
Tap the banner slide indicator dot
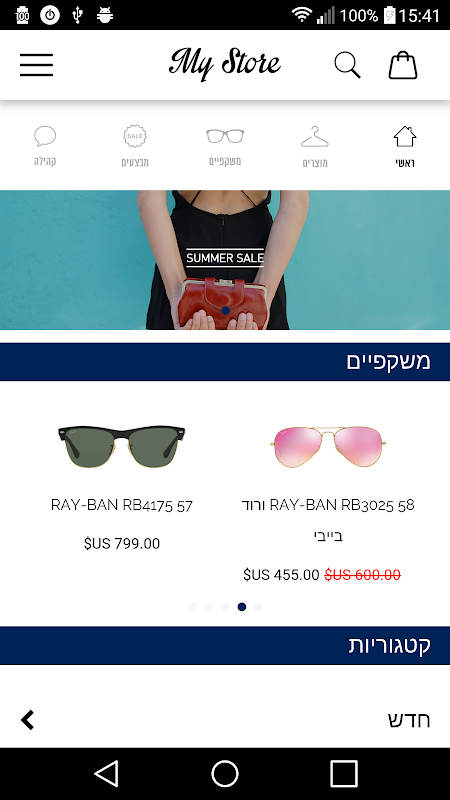tap(226, 310)
